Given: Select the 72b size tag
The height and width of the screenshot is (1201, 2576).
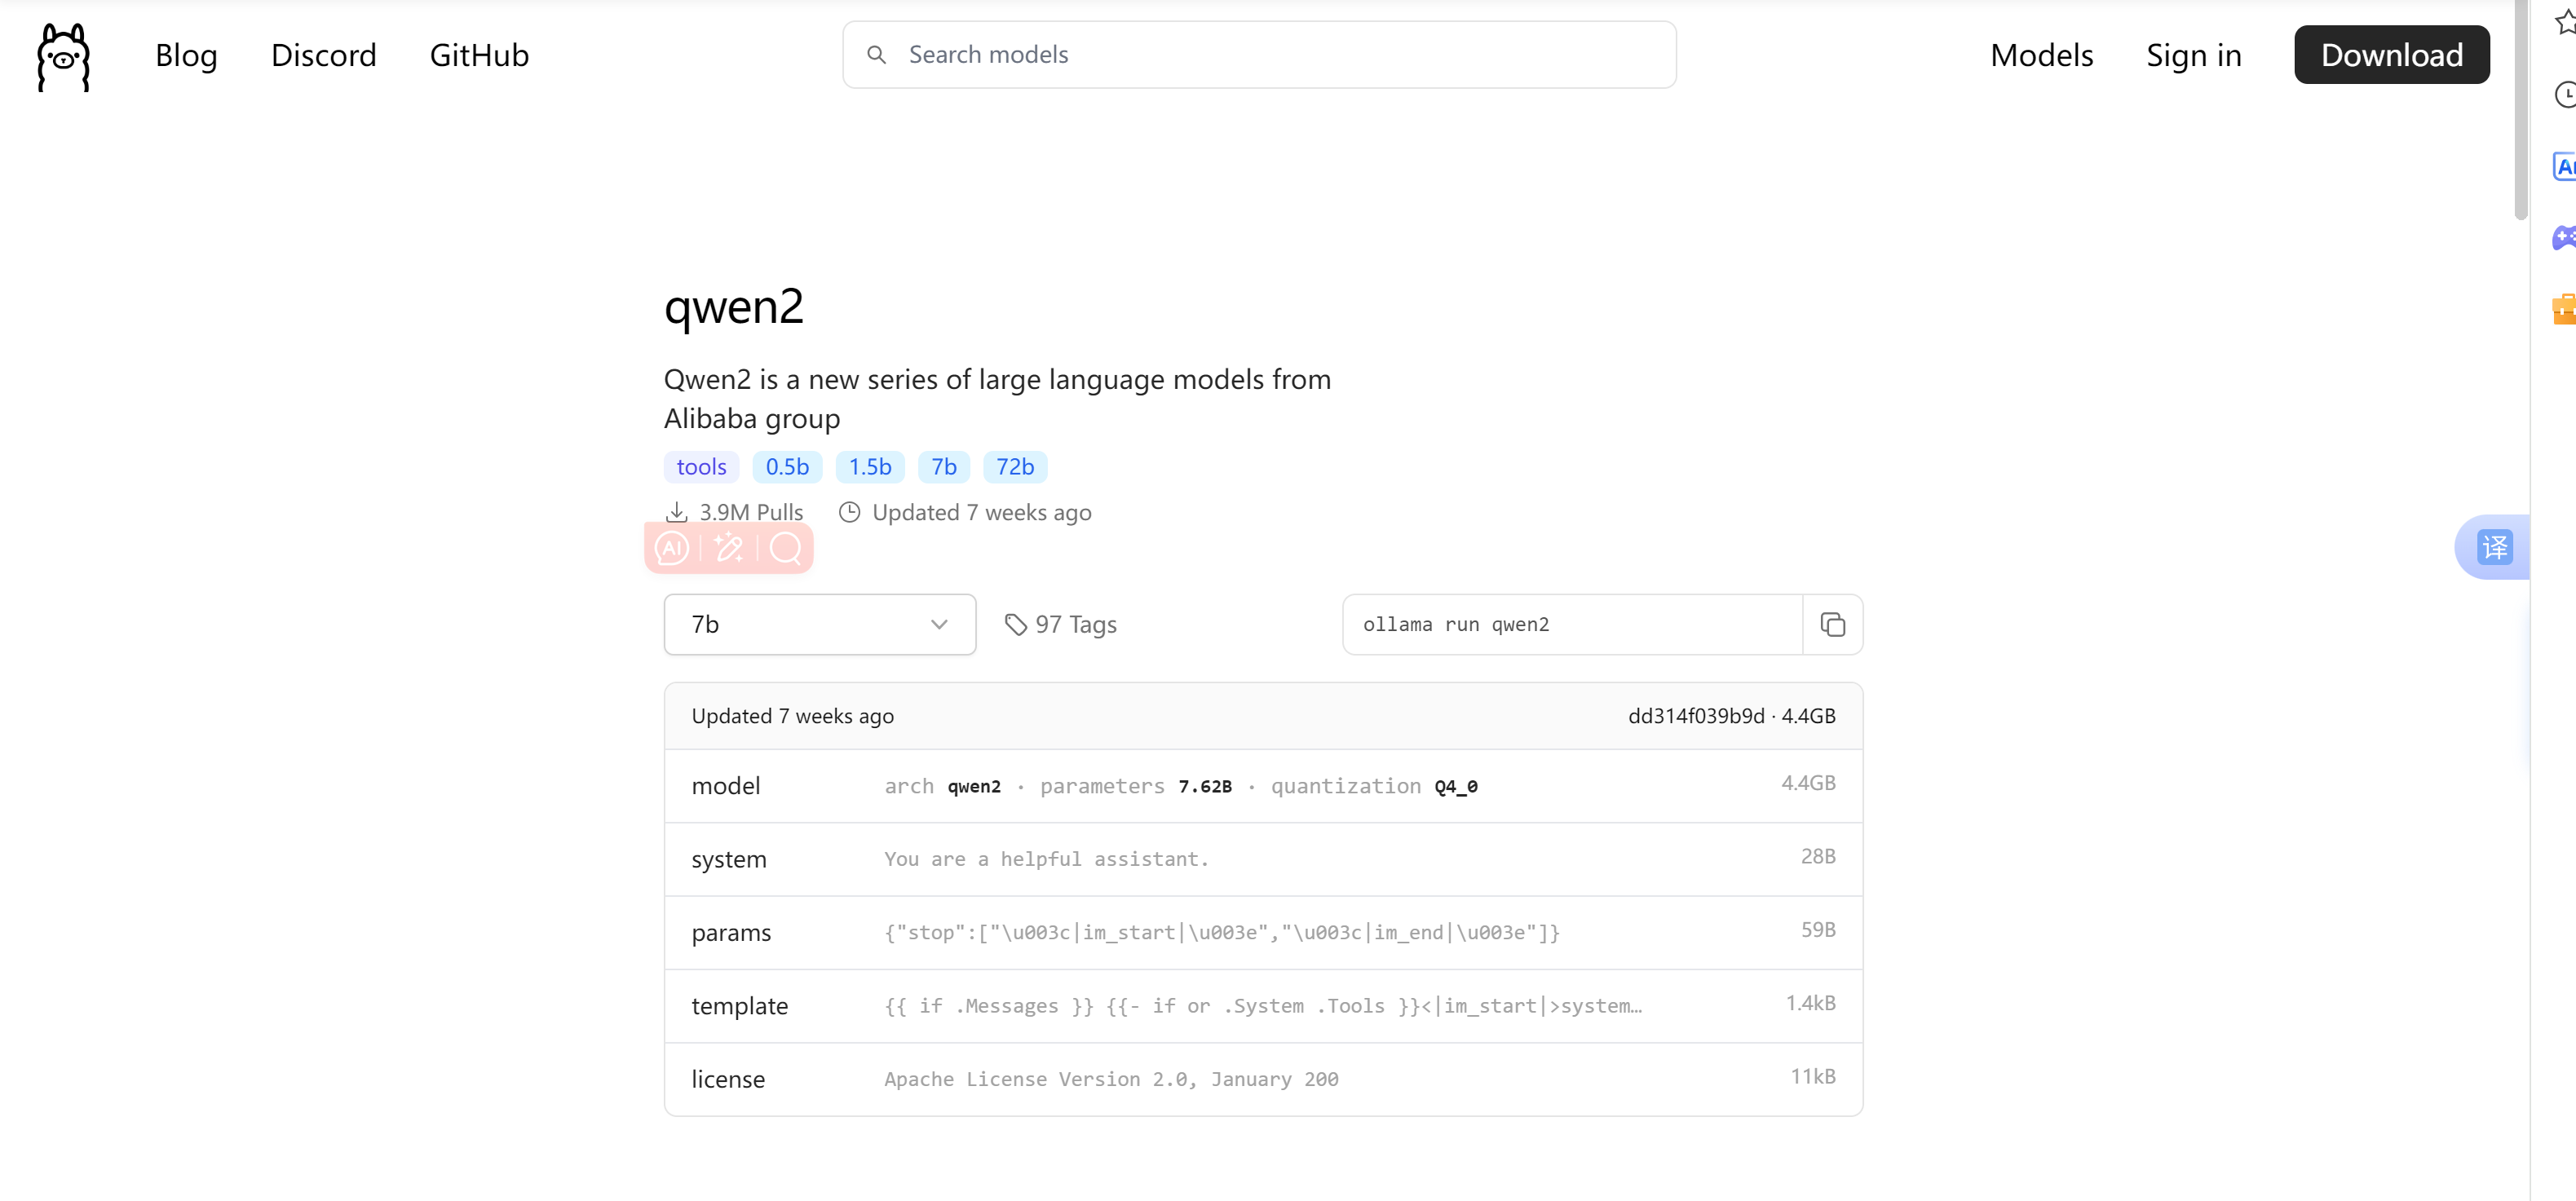Looking at the screenshot, I should click(x=1014, y=467).
